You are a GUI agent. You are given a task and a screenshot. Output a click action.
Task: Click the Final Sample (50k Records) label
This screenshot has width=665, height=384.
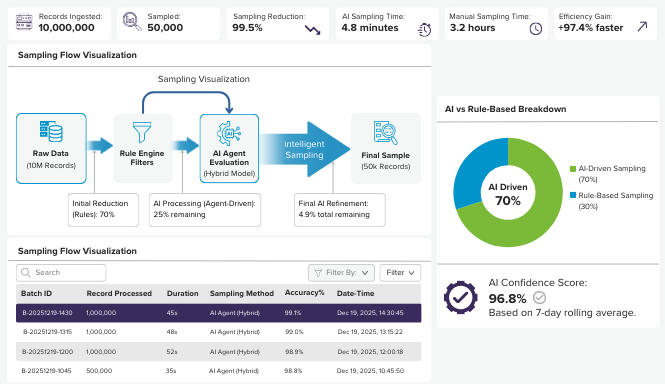point(386,161)
